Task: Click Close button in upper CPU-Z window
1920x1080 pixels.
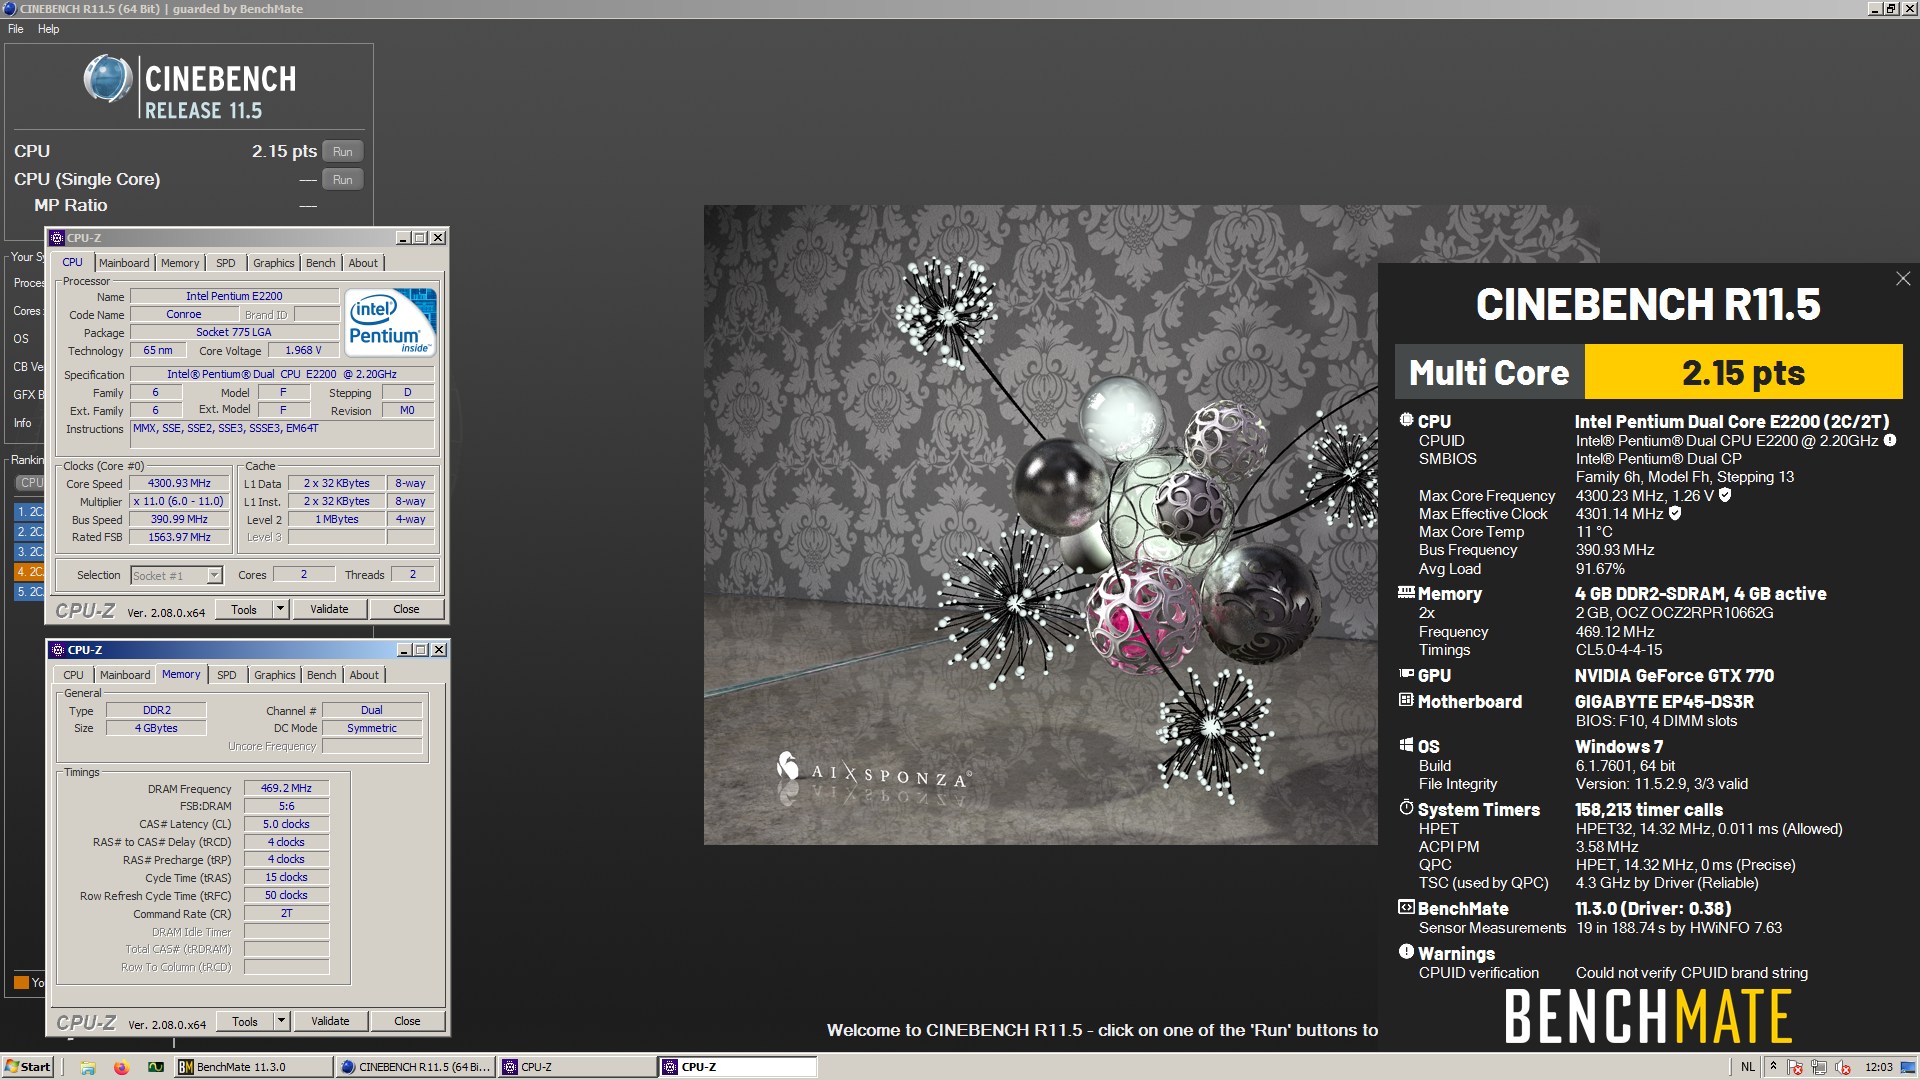Action: [406, 609]
